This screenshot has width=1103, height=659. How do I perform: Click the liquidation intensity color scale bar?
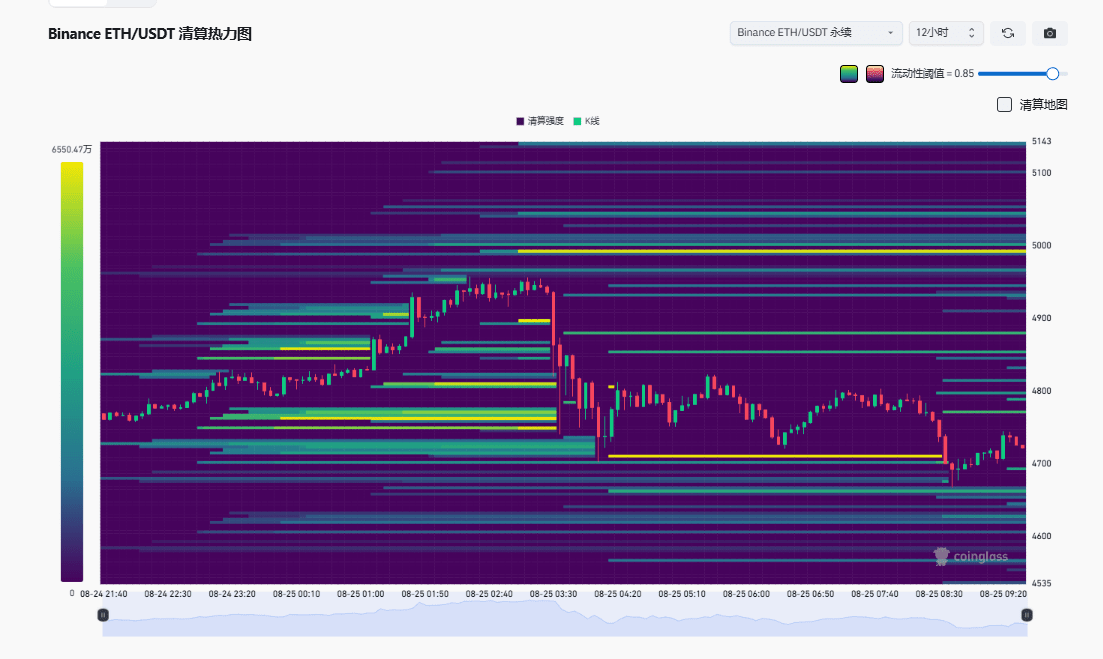(x=72, y=372)
